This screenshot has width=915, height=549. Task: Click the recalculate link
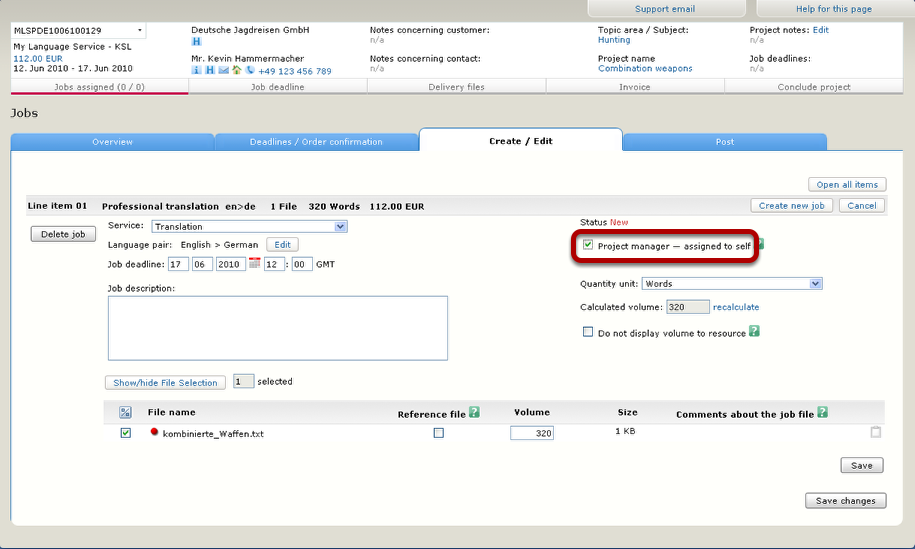[736, 307]
